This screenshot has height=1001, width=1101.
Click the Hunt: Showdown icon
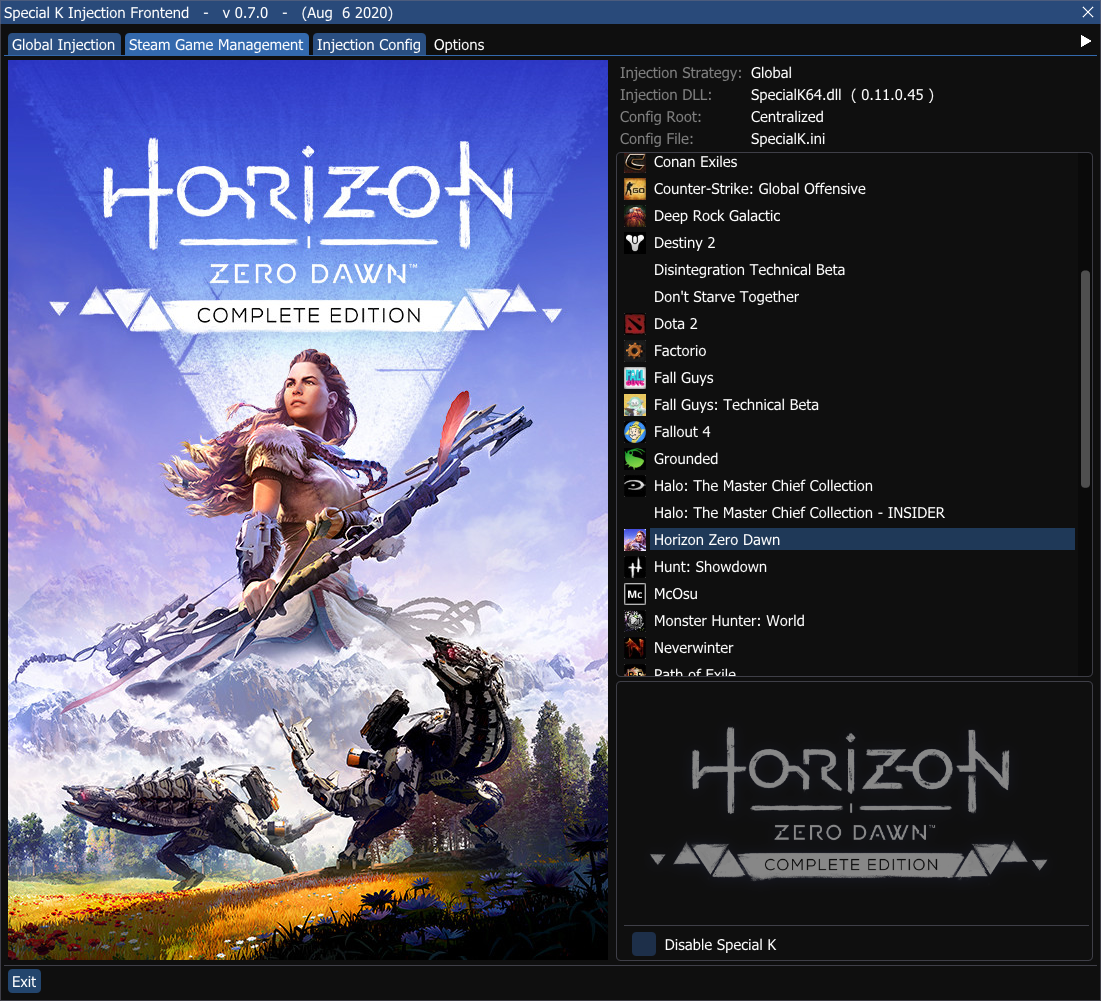pos(635,567)
